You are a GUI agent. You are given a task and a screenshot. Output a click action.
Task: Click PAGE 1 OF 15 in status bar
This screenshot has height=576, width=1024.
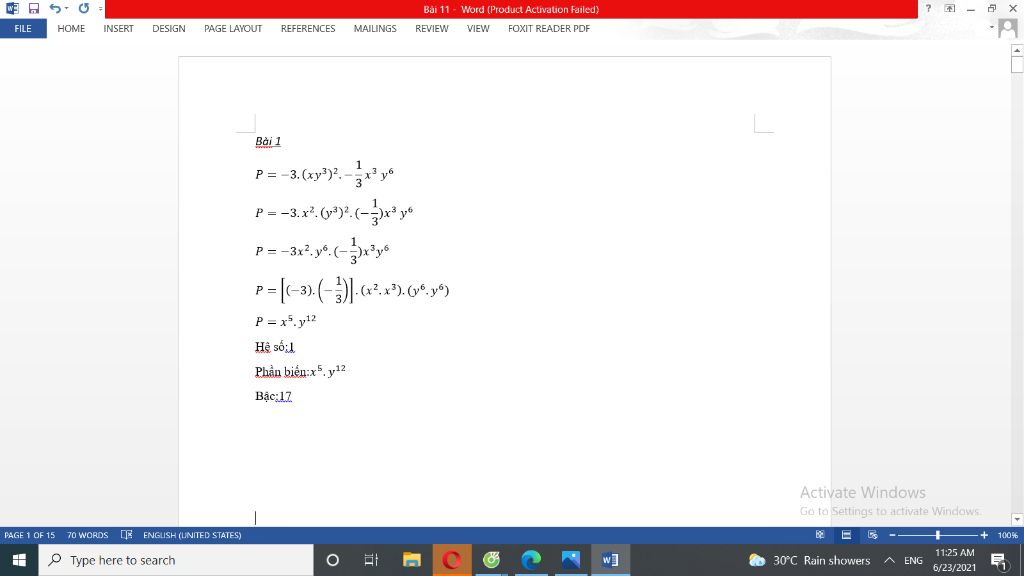click(30, 535)
